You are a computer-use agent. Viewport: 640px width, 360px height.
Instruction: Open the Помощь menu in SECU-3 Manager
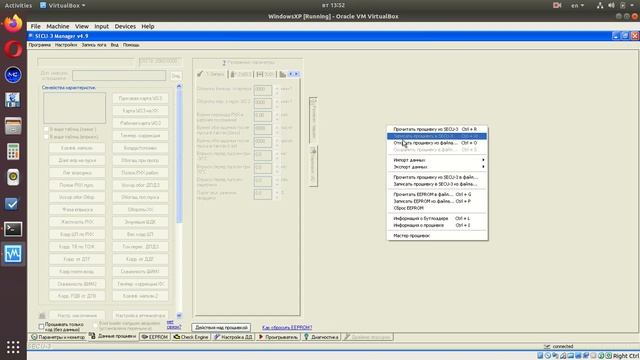[x=131, y=45]
